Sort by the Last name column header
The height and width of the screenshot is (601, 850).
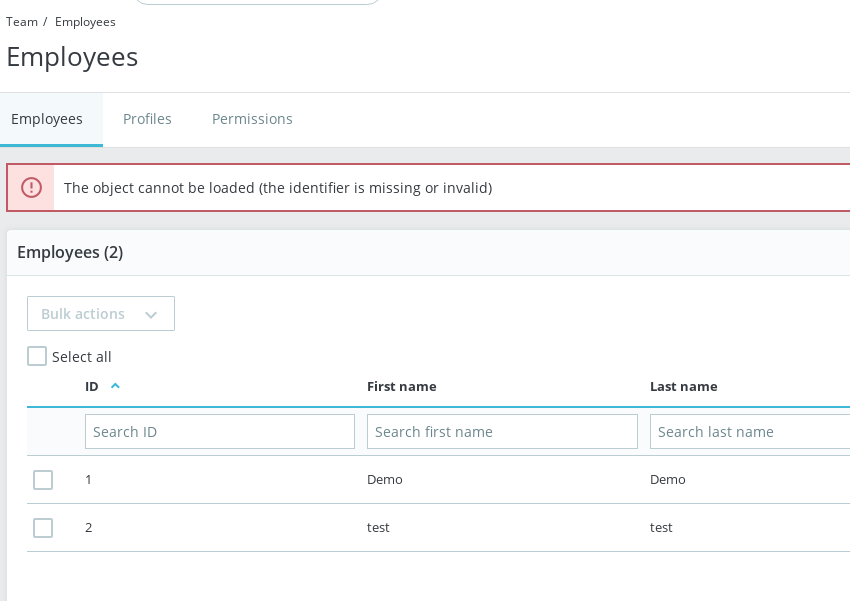click(x=684, y=386)
